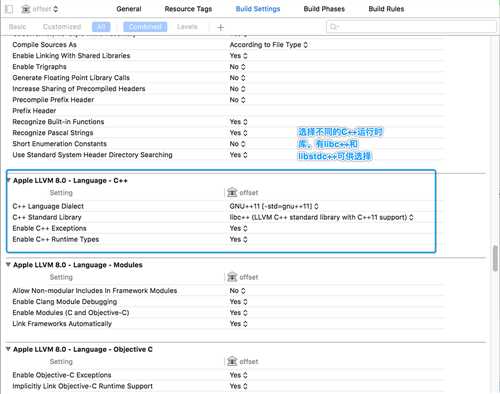
Task: Change Enable Clang Module Debugging value
Action: tap(238, 301)
